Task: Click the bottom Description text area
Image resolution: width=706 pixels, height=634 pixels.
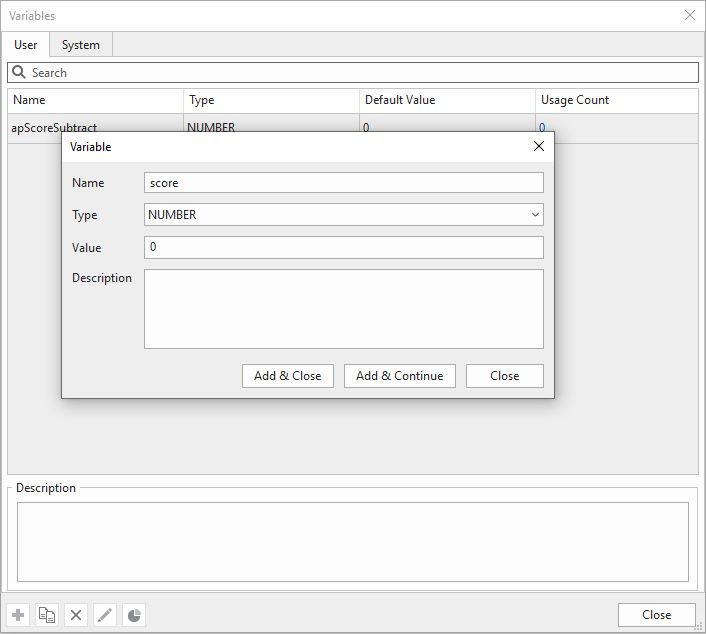Action: [353, 542]
